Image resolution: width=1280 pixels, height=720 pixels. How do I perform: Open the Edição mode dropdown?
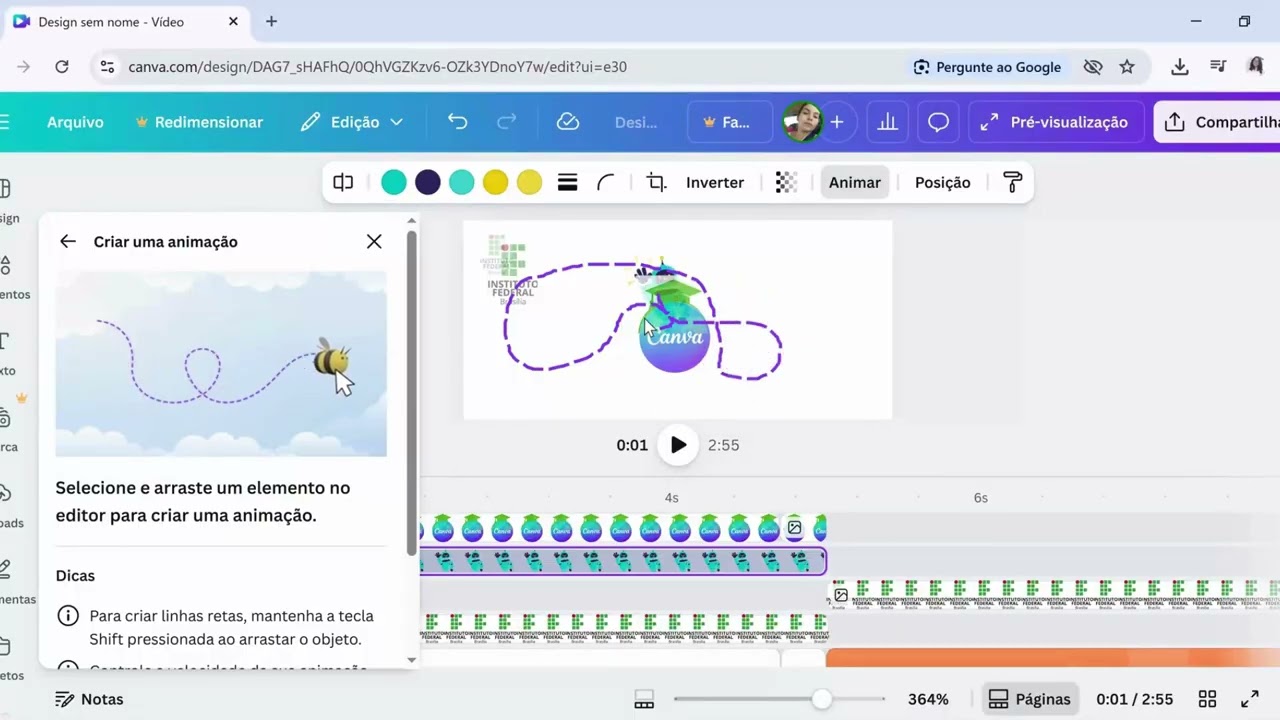(x=352, y=122)
